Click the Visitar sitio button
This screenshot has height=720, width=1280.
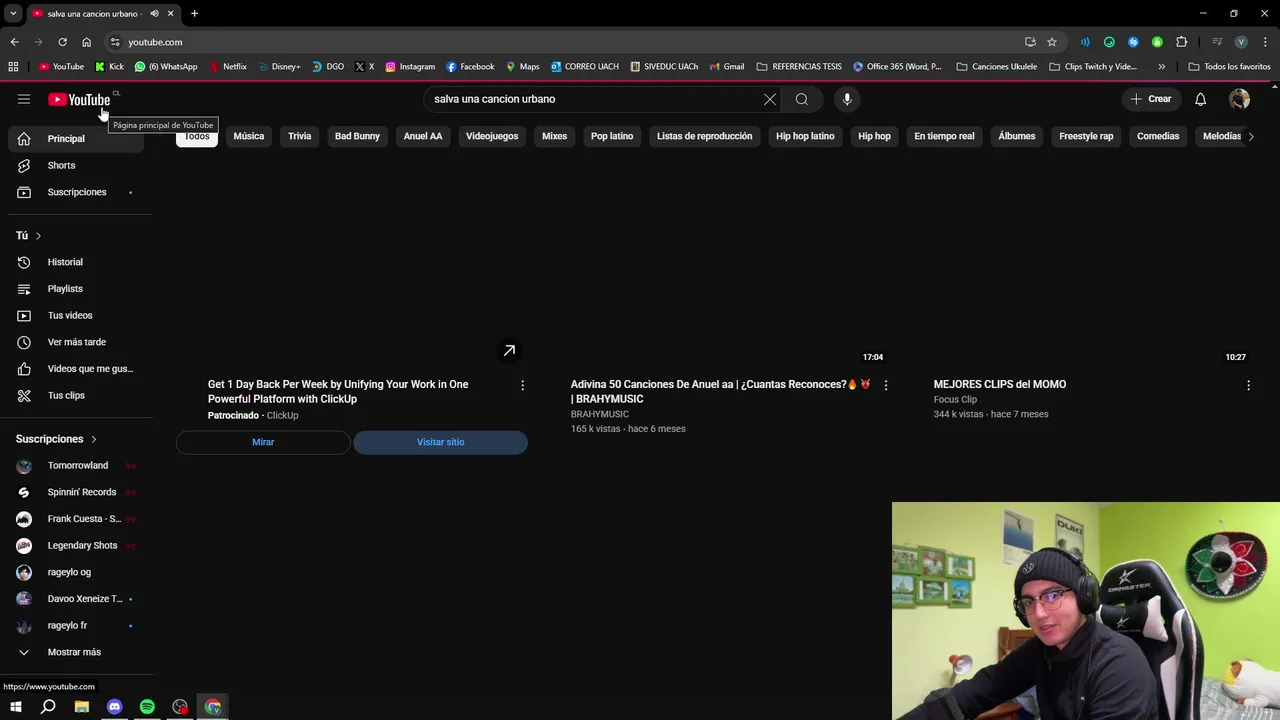[x=440, y=442]
